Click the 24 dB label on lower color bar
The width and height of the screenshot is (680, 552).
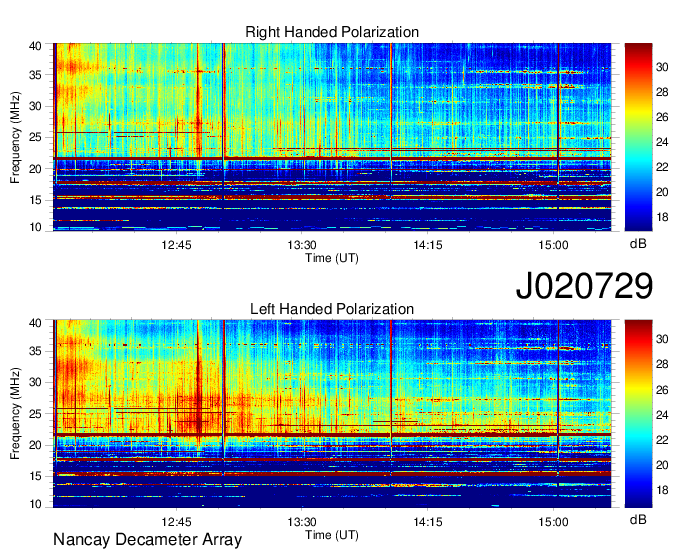[662, 415]
